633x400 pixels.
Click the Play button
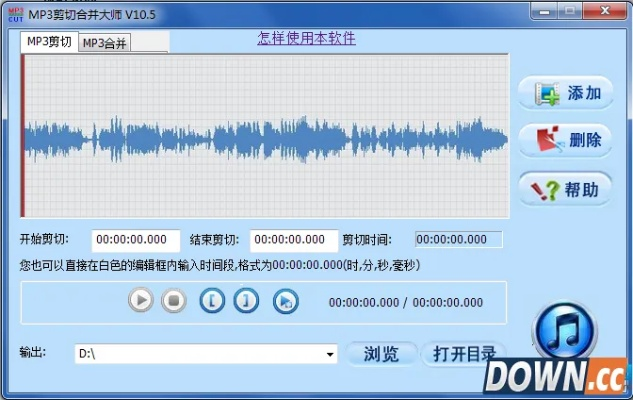pos(141,300)
